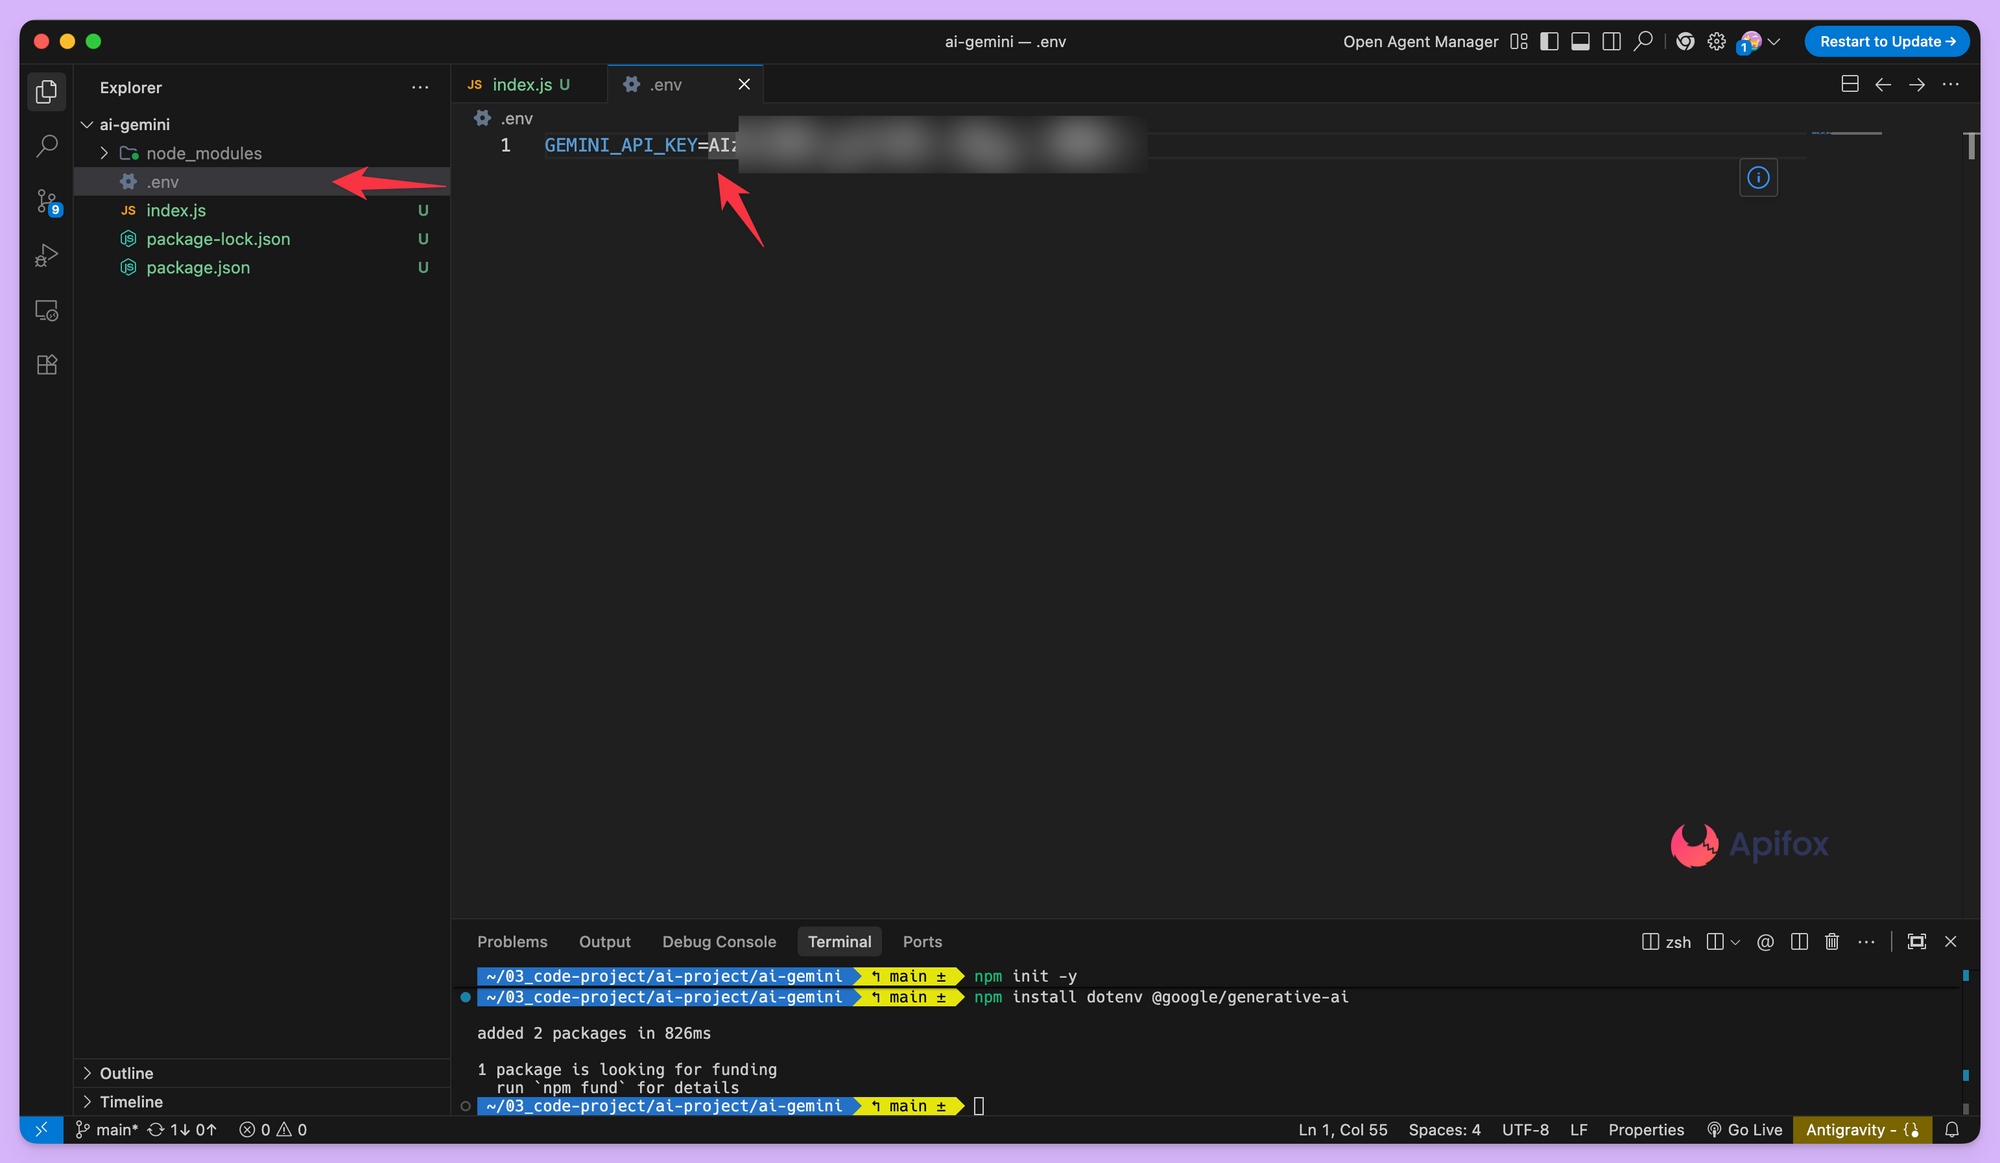Open Remote Explorer in activity bar
The width and height of the screenshot is (2000, 1163).
point(46,311)
